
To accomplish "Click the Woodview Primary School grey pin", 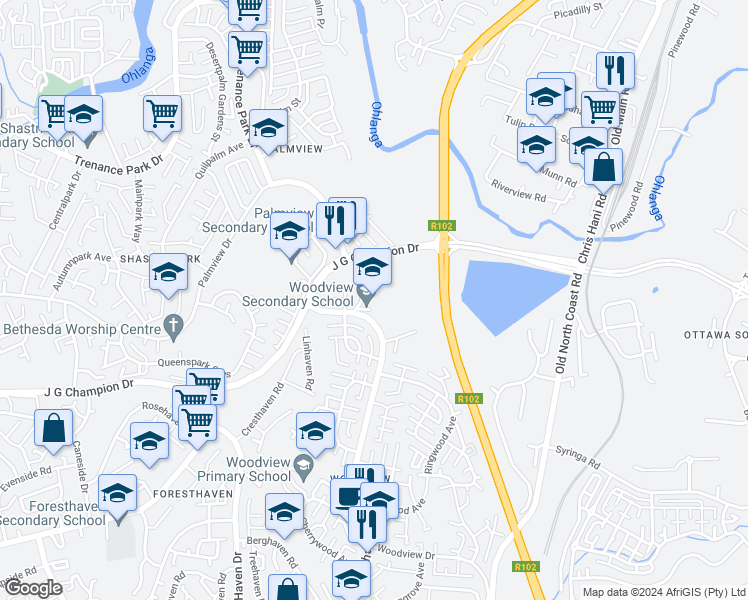I will [303, 468].
